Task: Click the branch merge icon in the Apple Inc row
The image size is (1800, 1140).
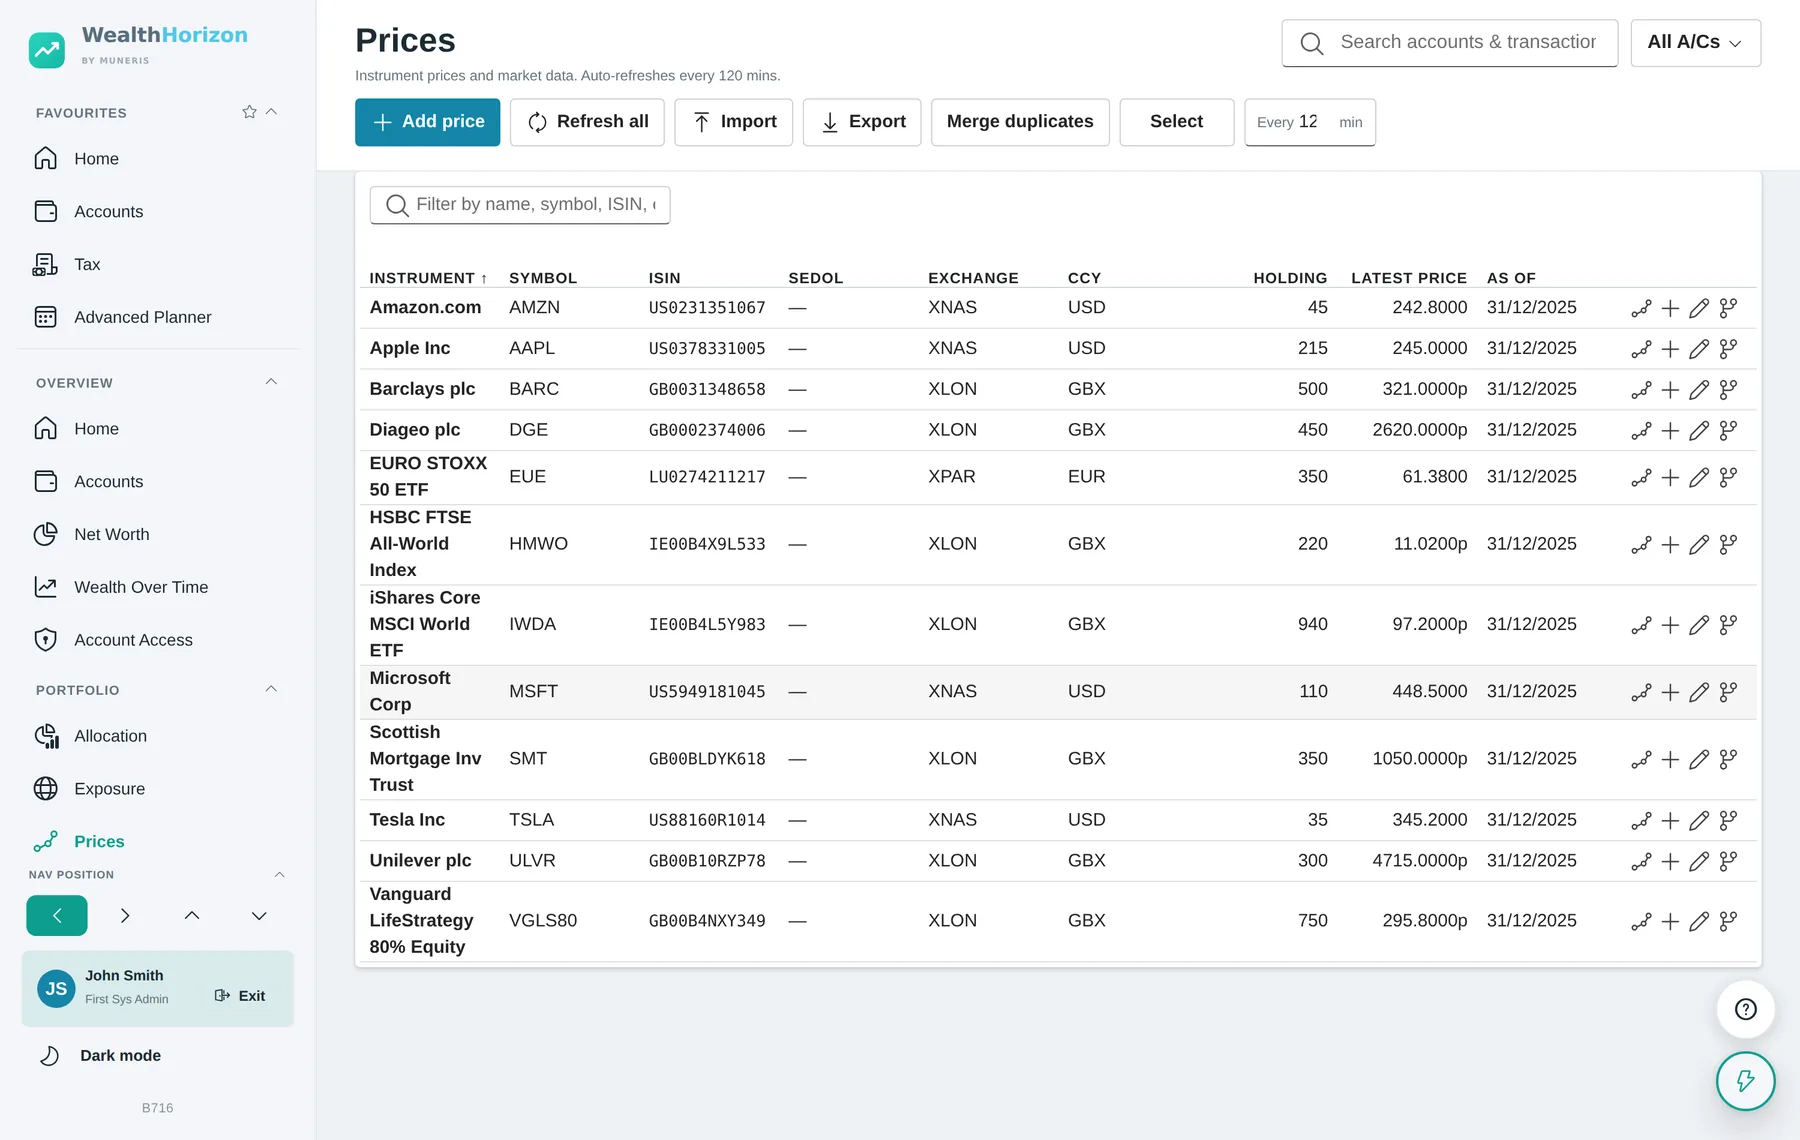Action: (x=1728, y=349)
